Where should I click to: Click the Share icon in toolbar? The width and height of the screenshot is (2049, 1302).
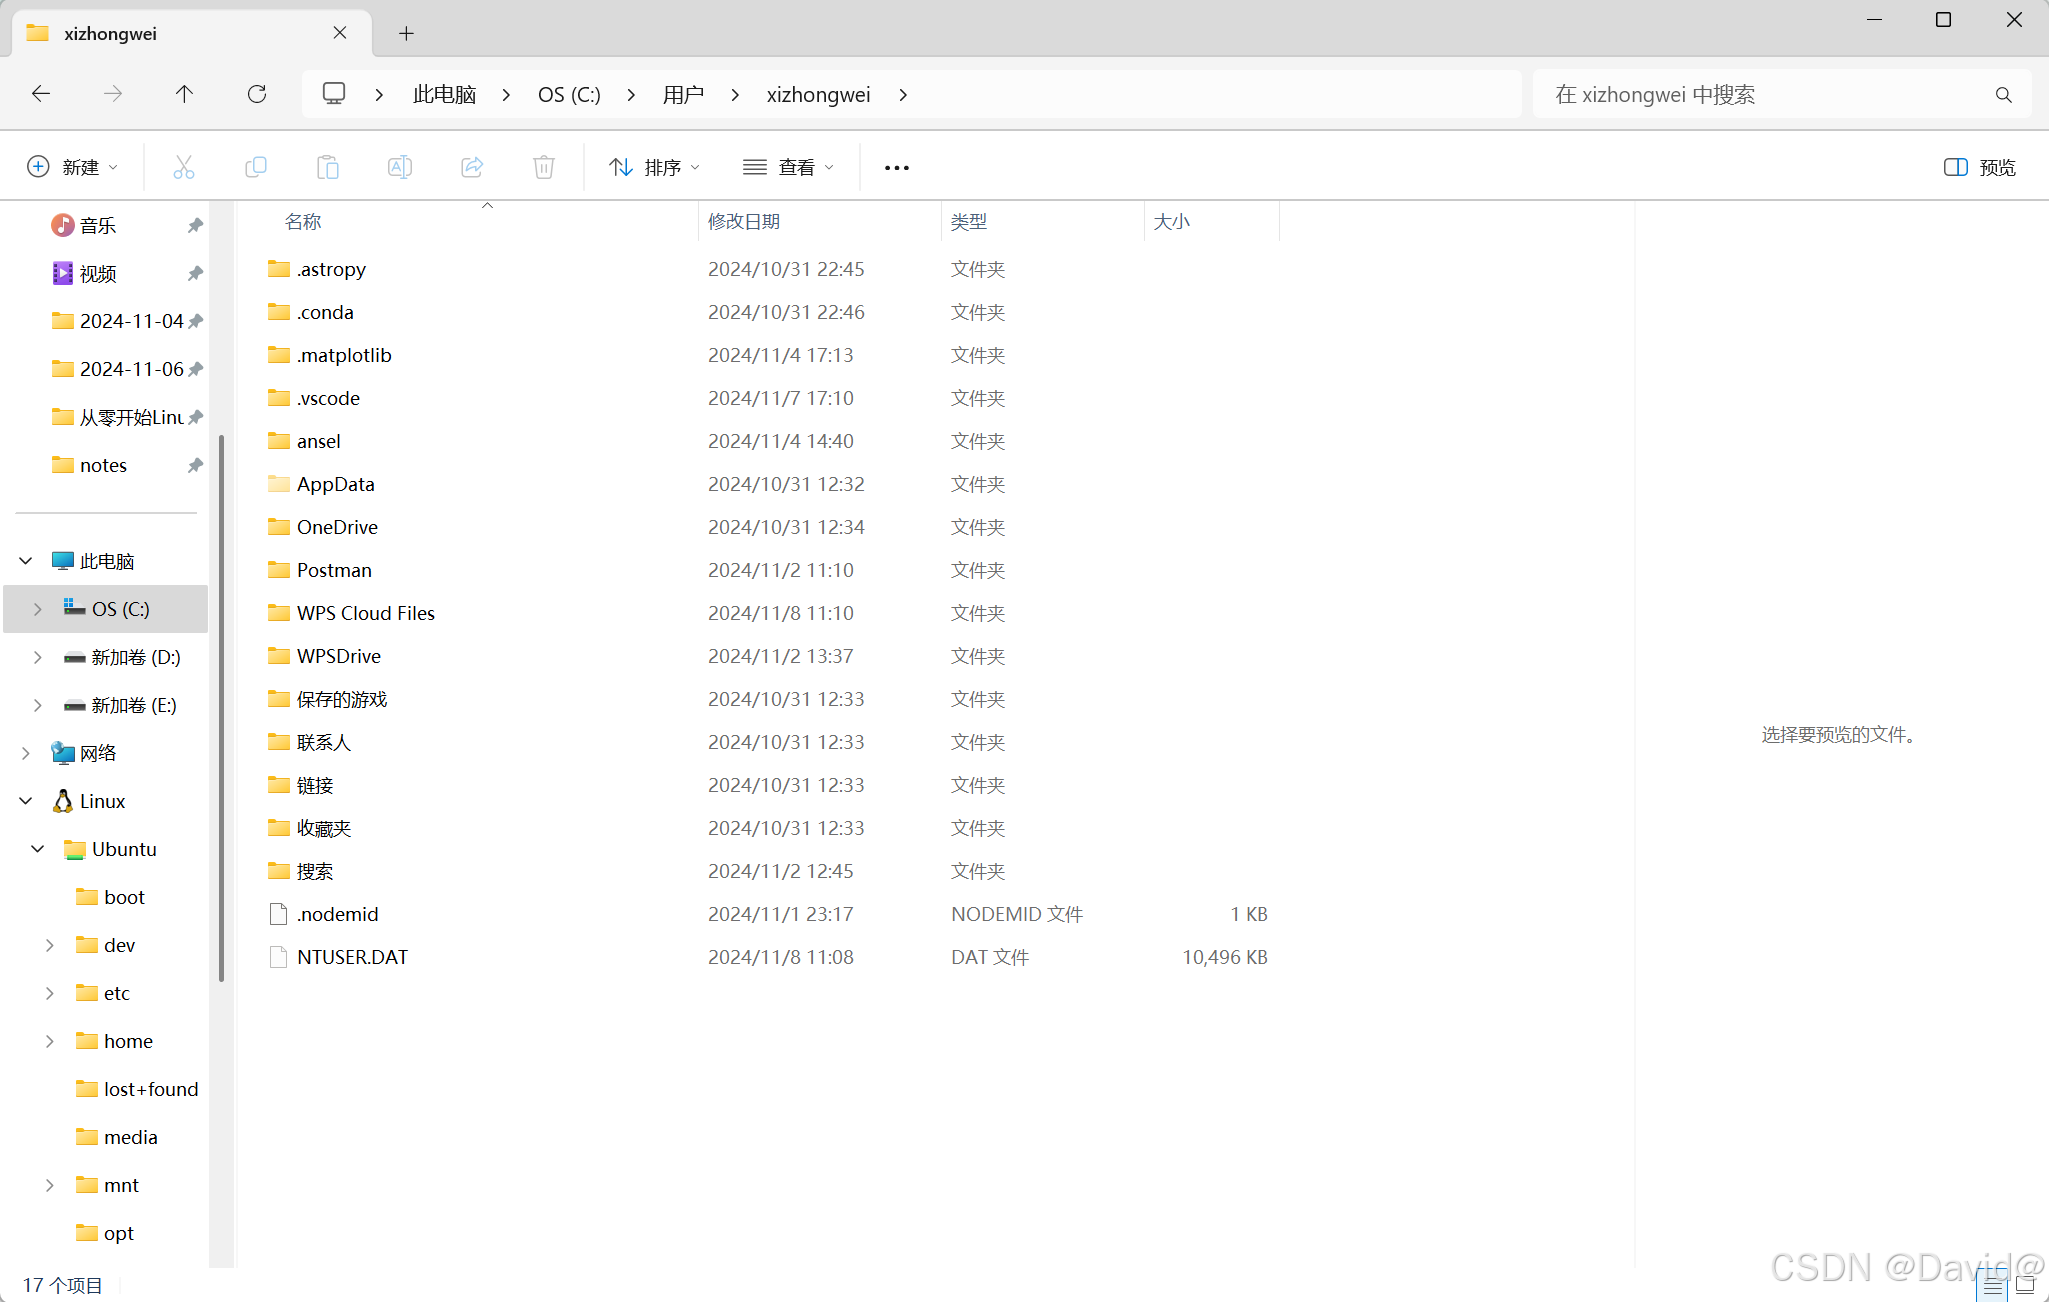coord(471,167)
